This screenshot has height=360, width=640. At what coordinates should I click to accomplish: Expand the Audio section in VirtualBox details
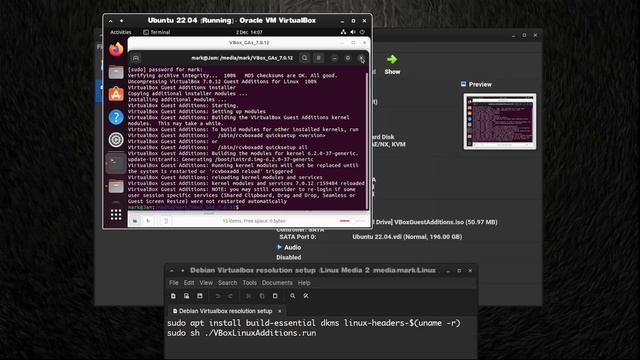point(280,247)
